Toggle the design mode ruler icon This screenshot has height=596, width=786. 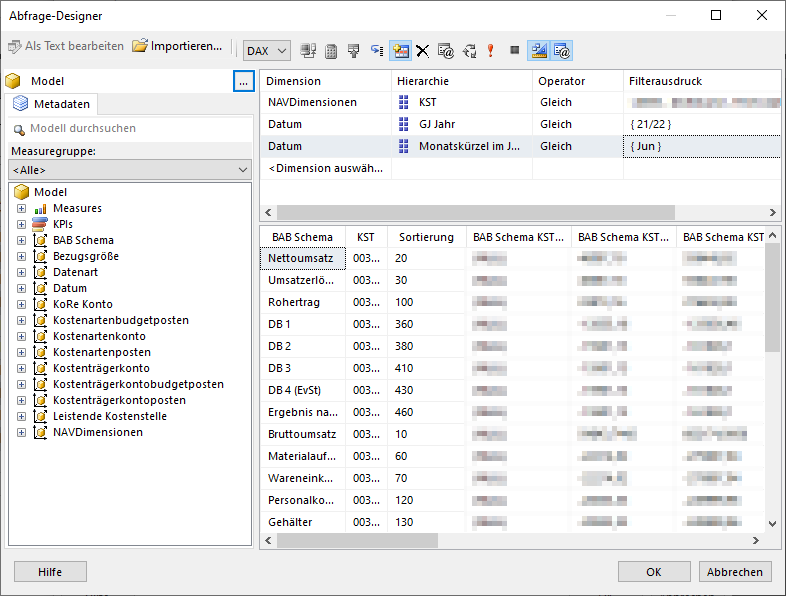click(x=539, y=51)
